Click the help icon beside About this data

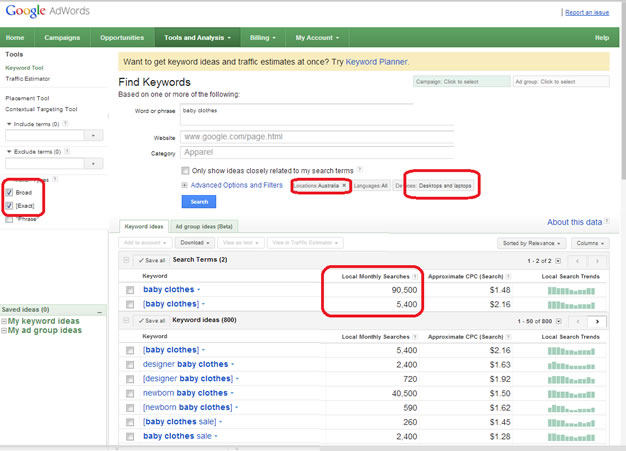(x=607, y=222)
